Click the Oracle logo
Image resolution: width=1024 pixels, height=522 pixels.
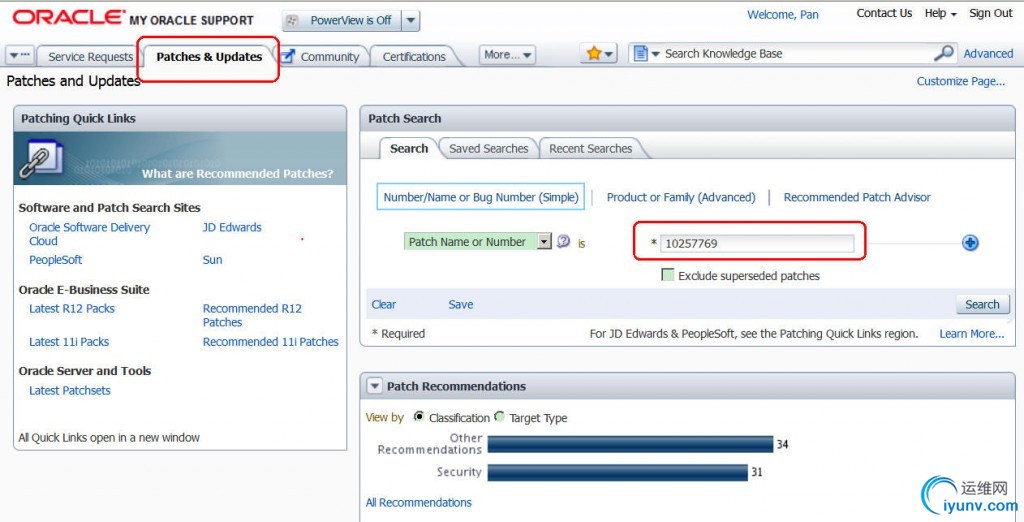(69, 18)
